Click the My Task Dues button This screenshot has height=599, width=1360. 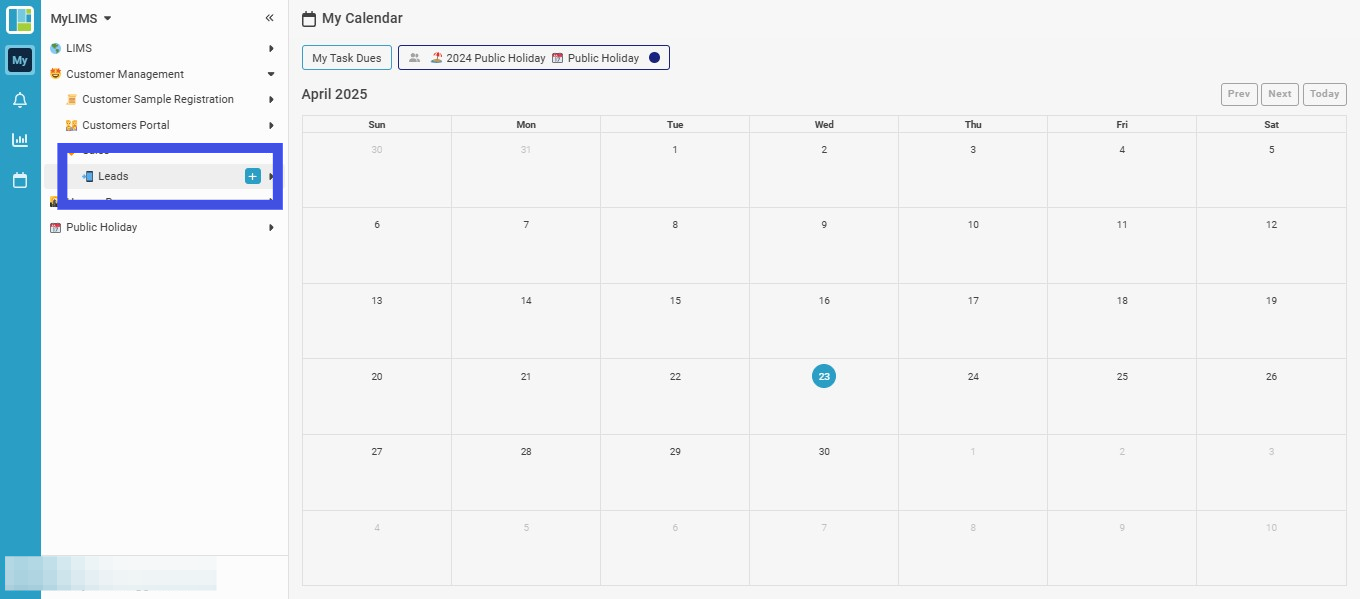[347, 58]
